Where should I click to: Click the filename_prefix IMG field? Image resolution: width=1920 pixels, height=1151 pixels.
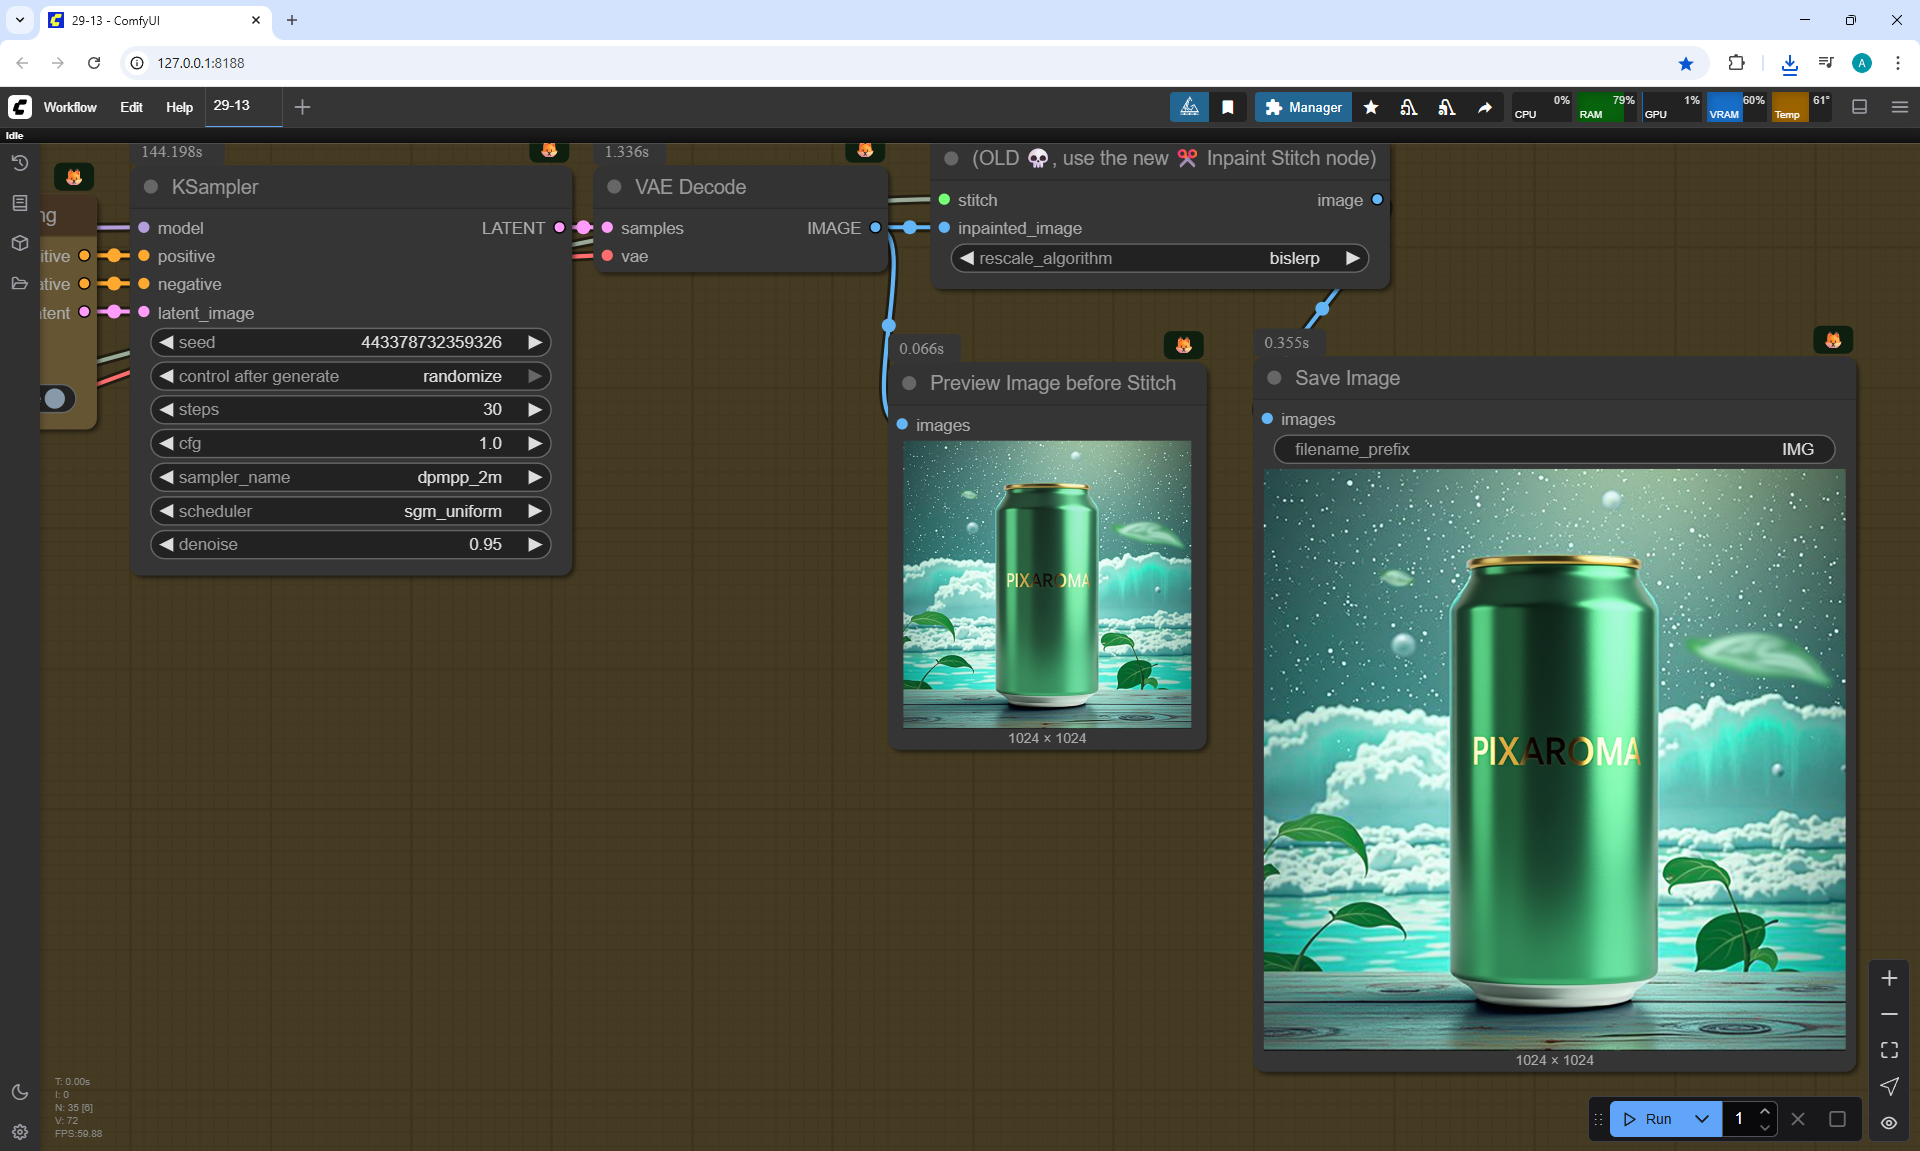pos(1553,449)
